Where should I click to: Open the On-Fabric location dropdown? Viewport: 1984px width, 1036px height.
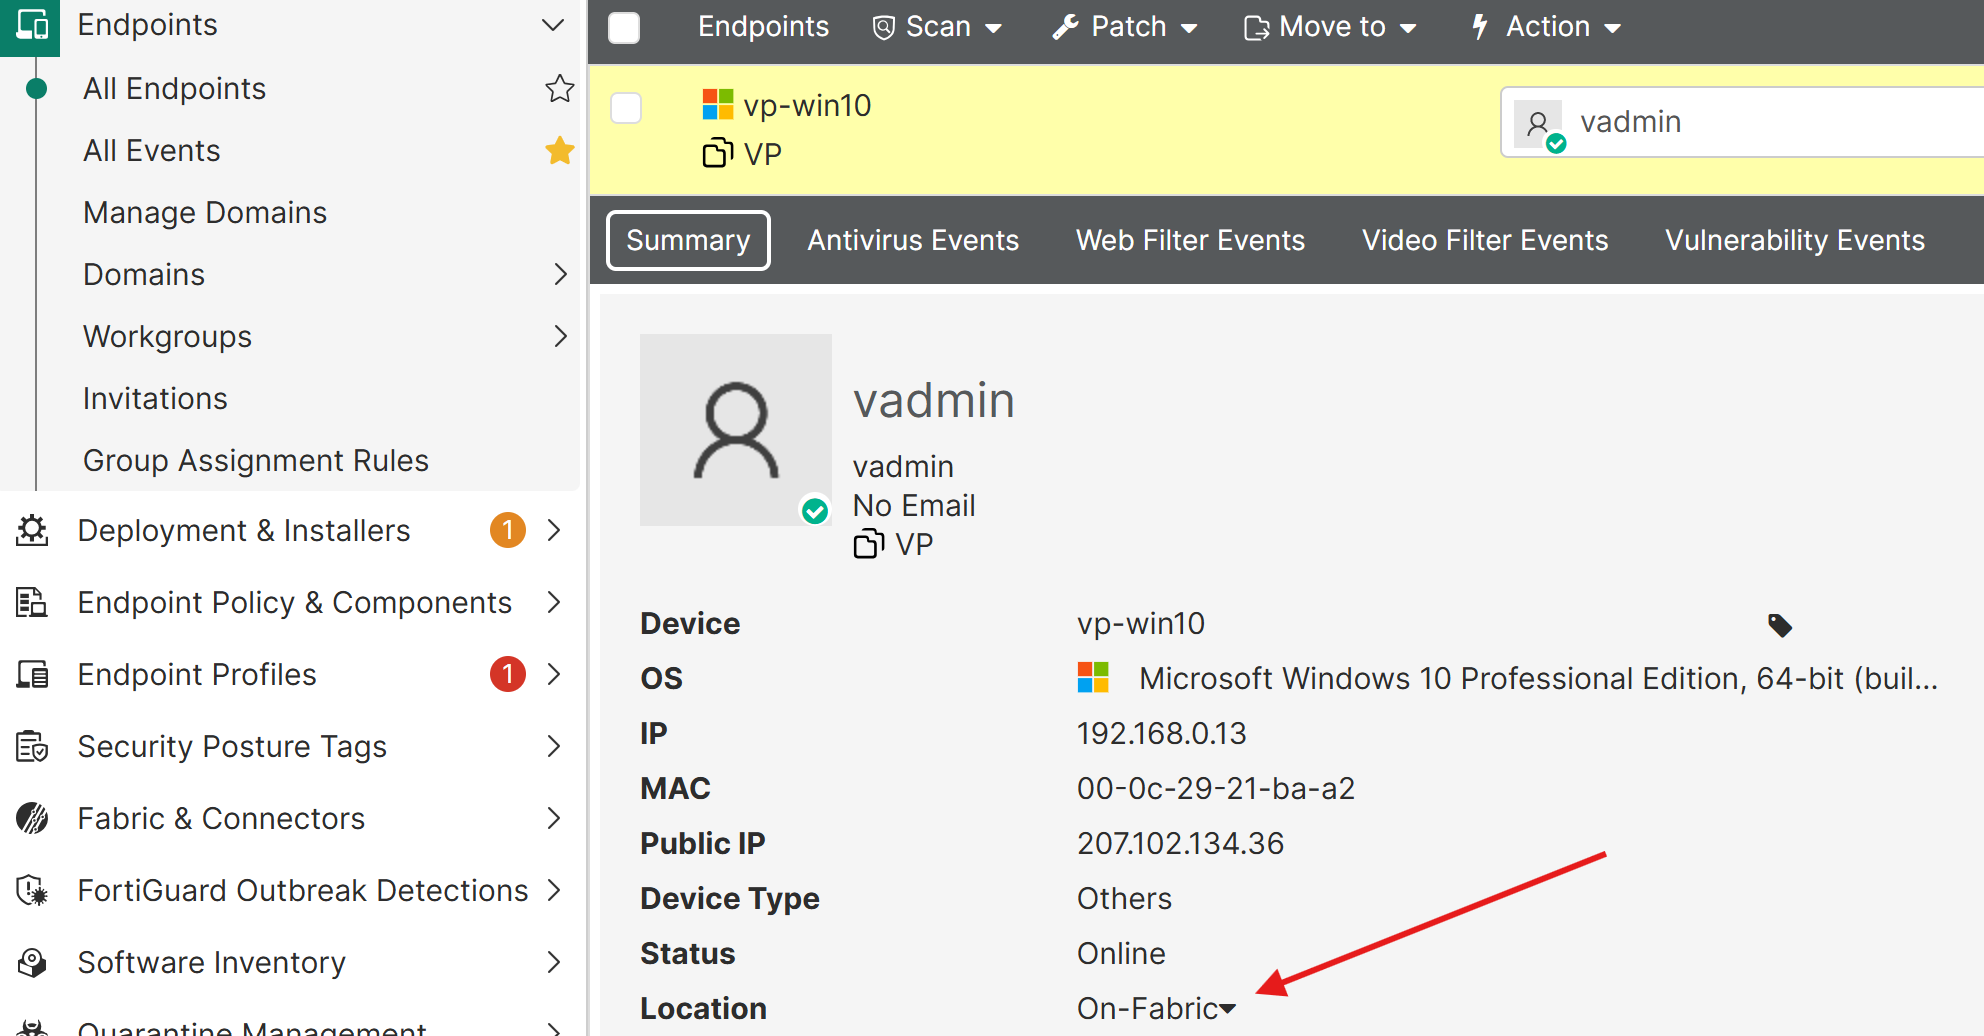[x=1156, y=1008]
